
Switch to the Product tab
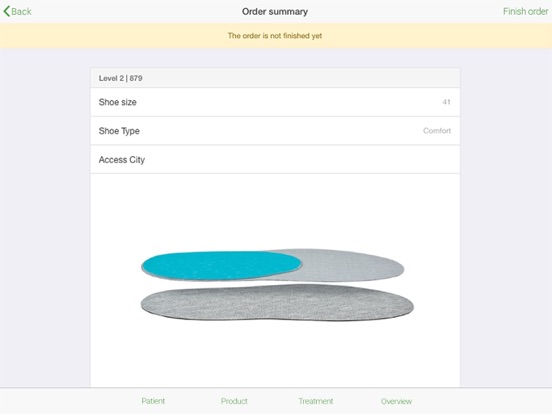tap(234, 401)
